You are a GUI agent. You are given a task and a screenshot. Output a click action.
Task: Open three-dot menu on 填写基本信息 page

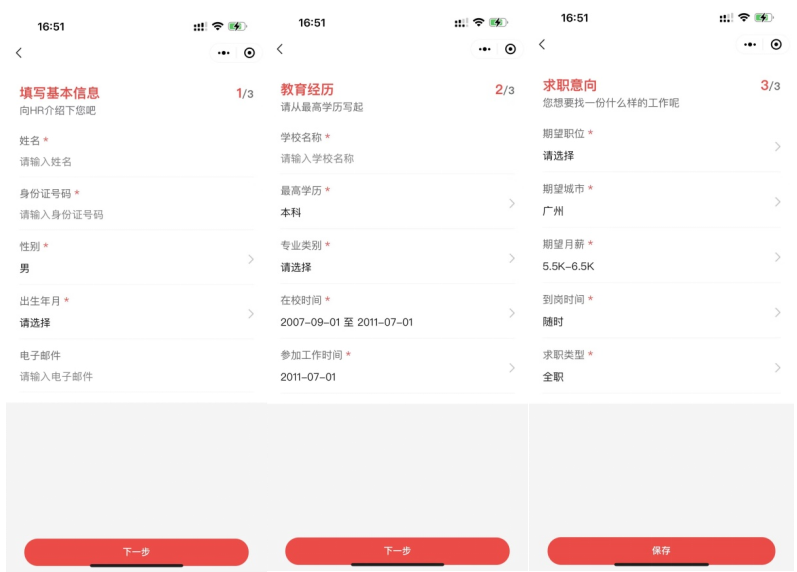(223, 53)
